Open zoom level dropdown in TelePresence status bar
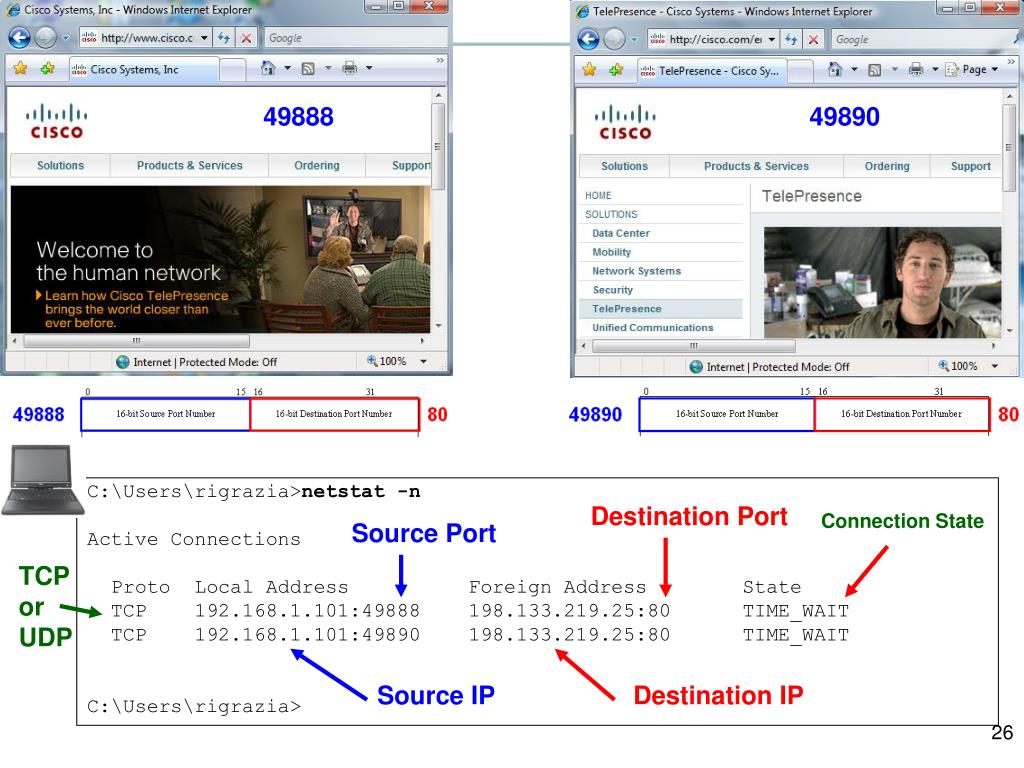 click(995, 366)
